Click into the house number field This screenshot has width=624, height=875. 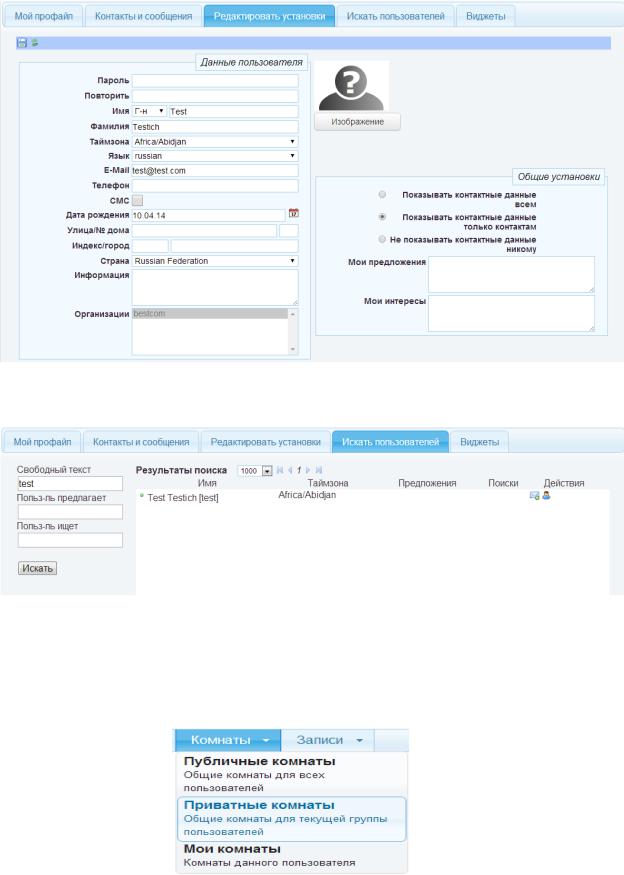[289, 230]
